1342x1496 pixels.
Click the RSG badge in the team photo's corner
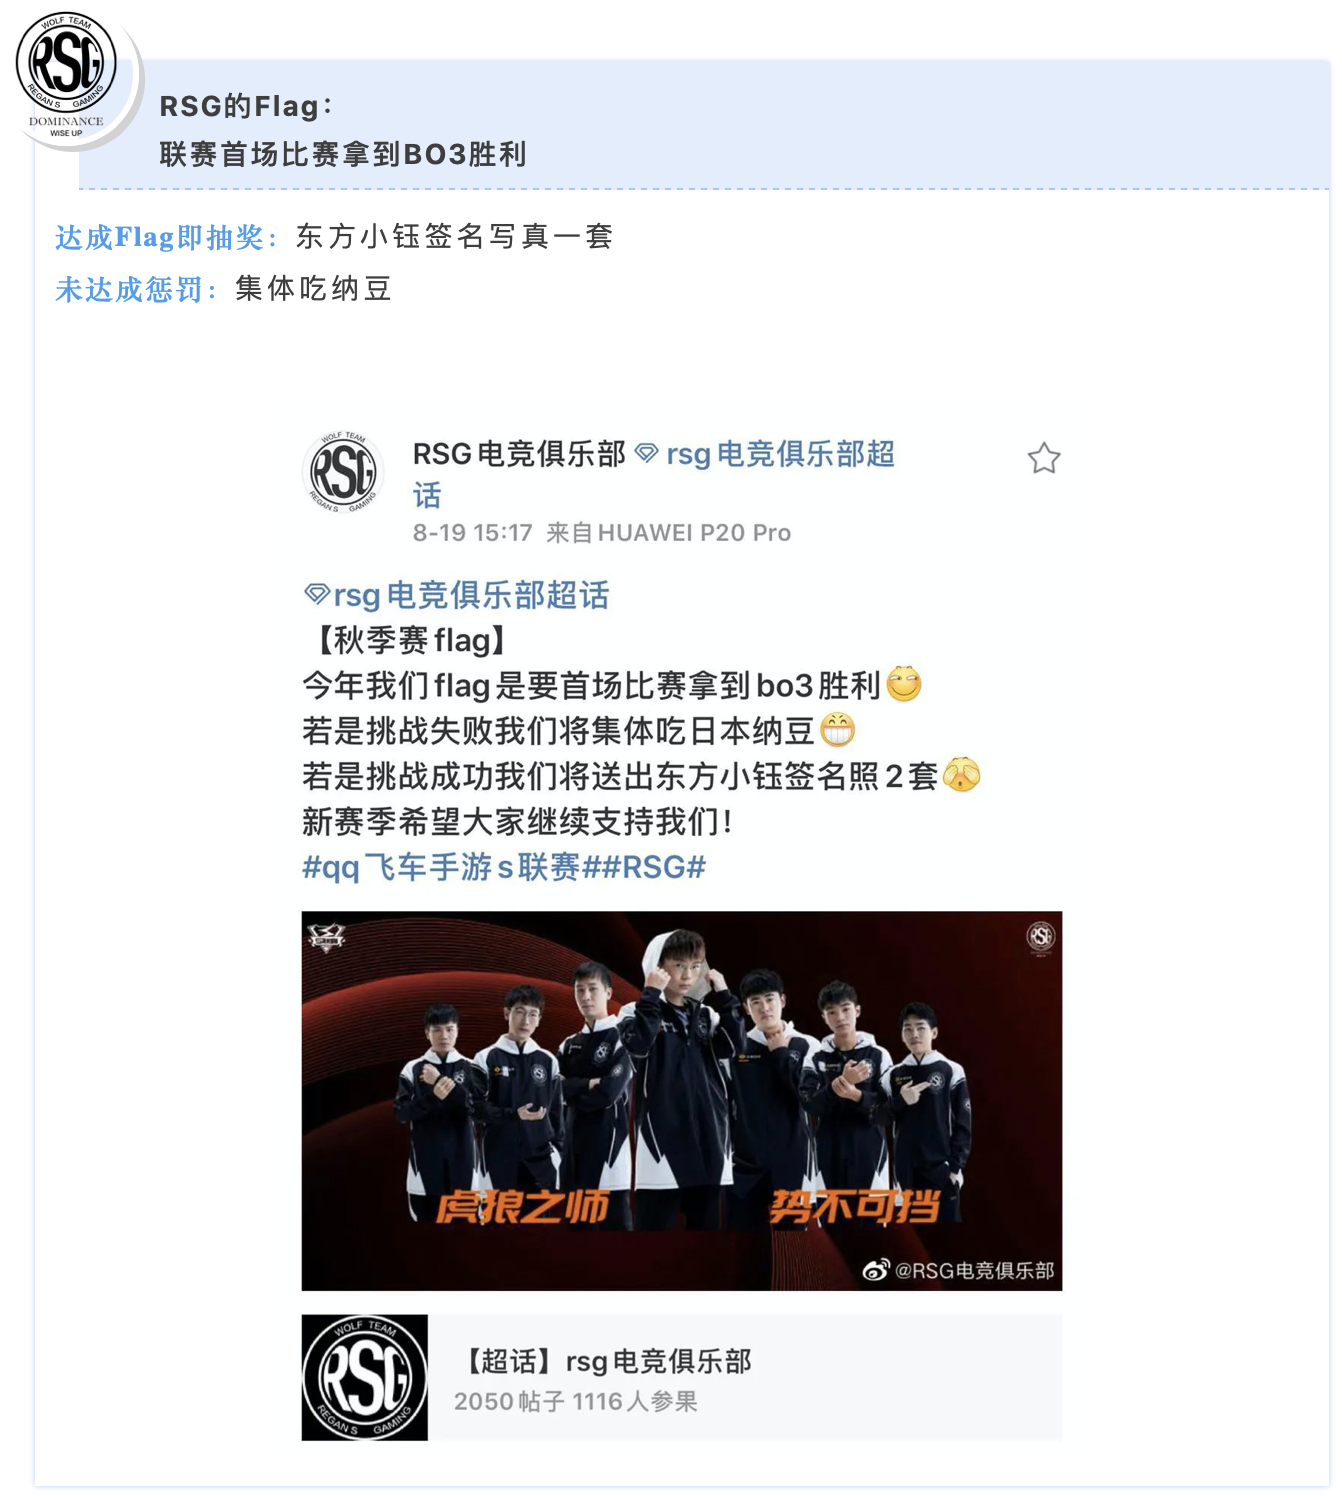click(x=1040, y=937)
